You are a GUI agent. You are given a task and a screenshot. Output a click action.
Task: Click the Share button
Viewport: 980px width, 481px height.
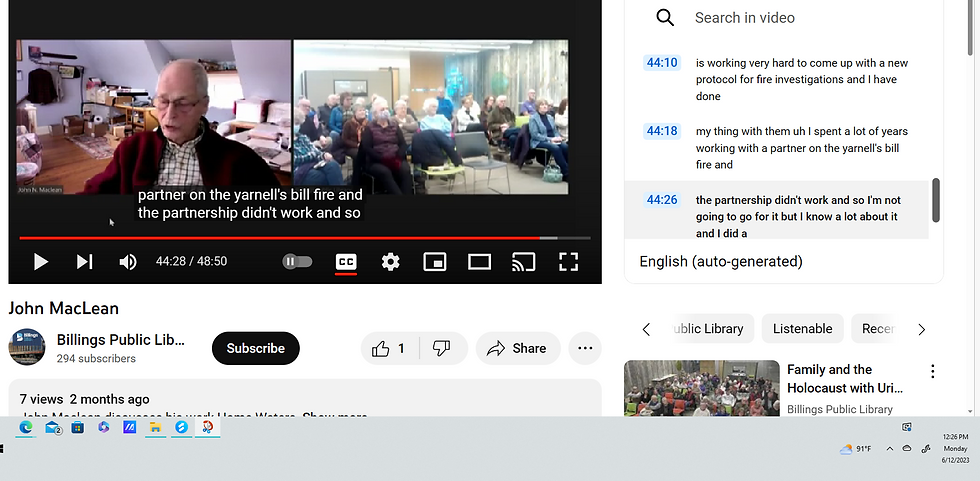click(518, 349)
